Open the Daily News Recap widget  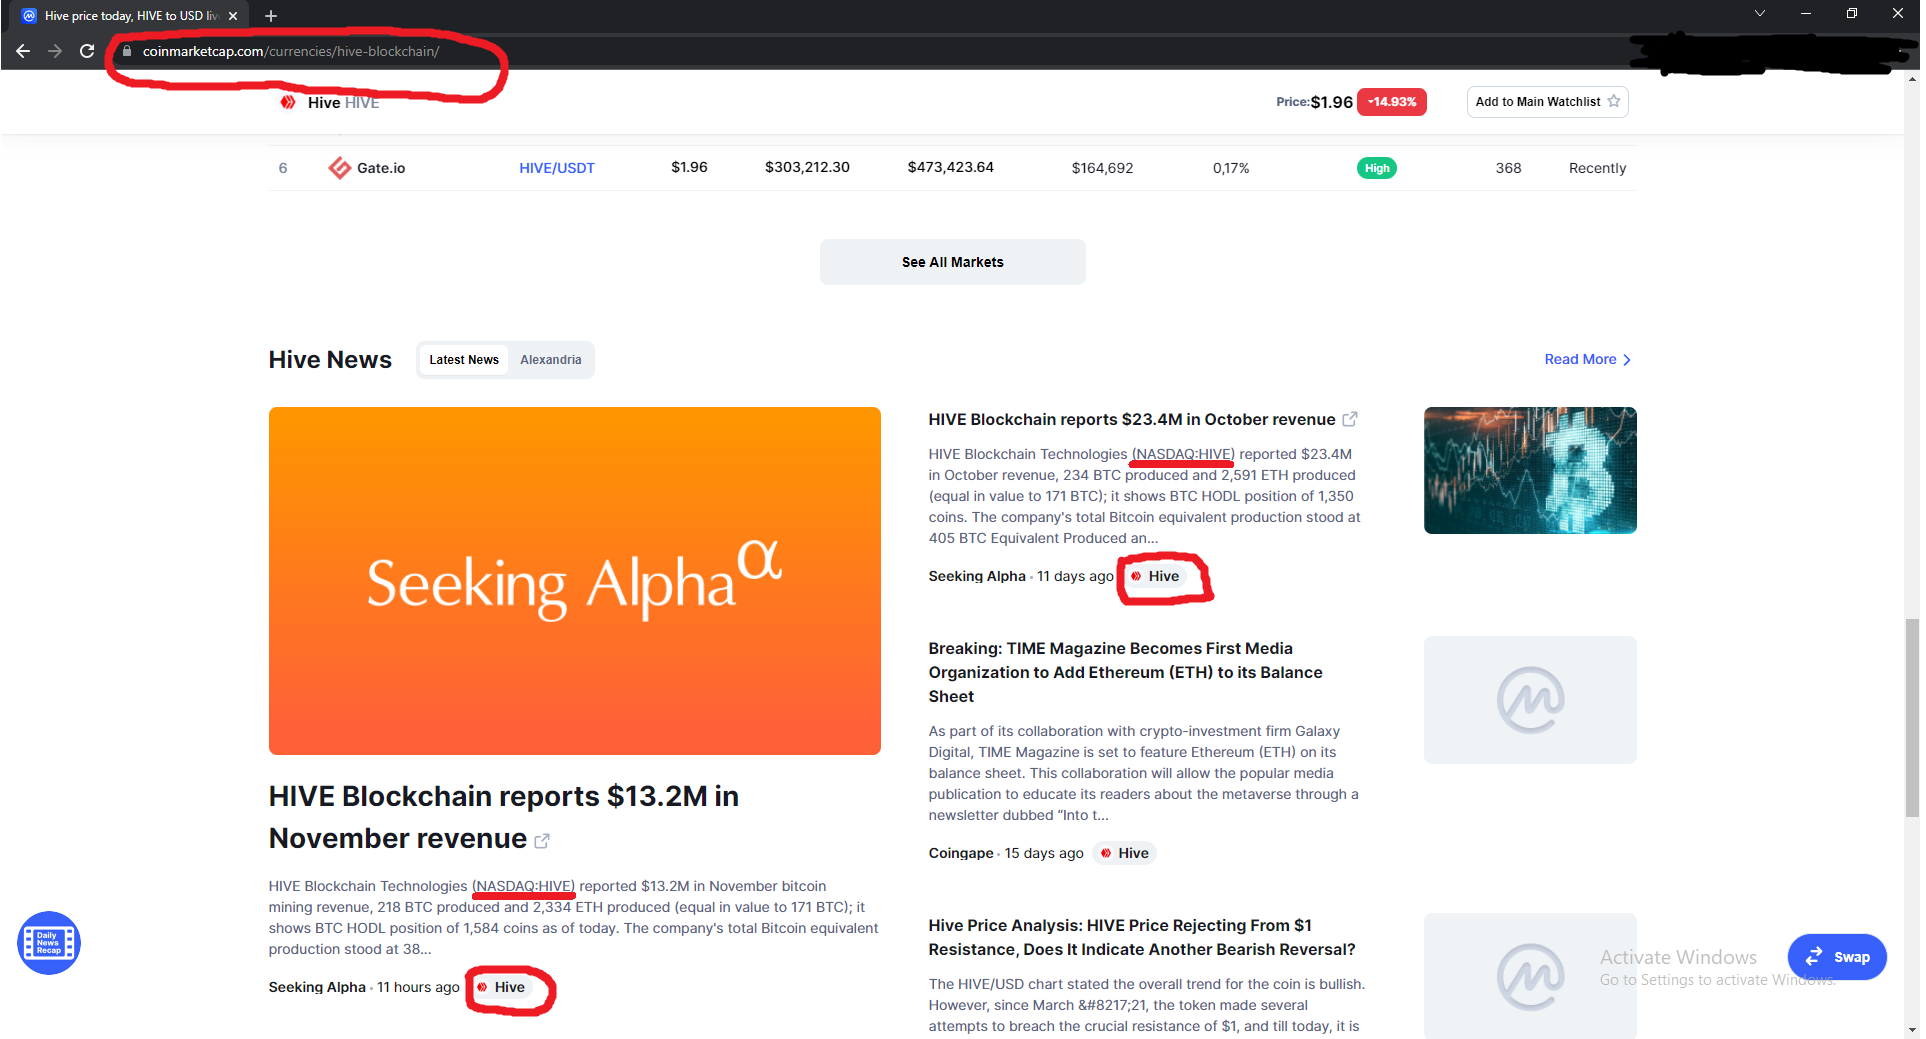(x=49, y=943)
